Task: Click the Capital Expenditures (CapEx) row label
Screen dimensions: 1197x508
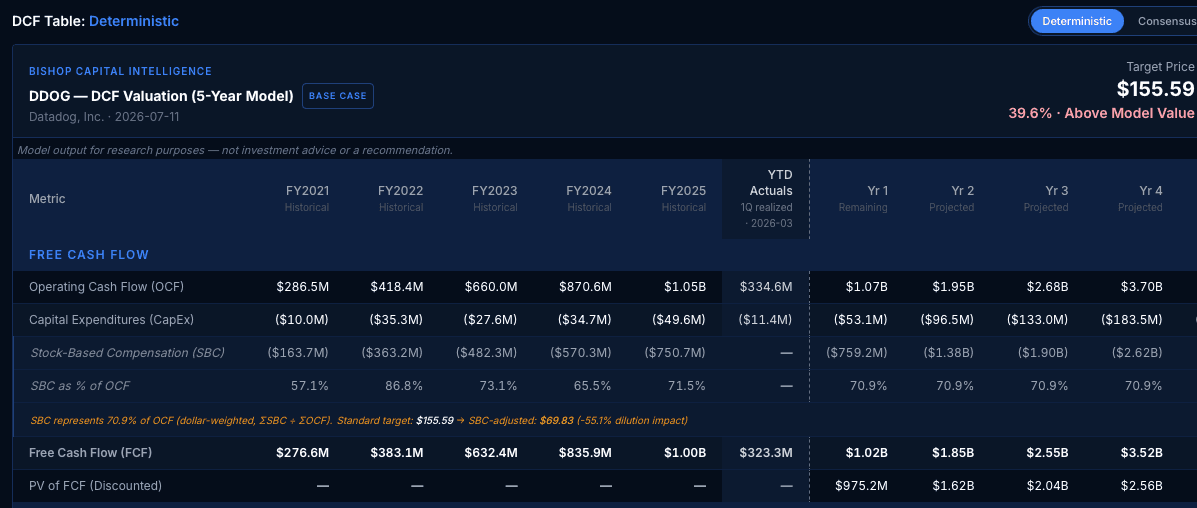Action: [x=111, y=320]
